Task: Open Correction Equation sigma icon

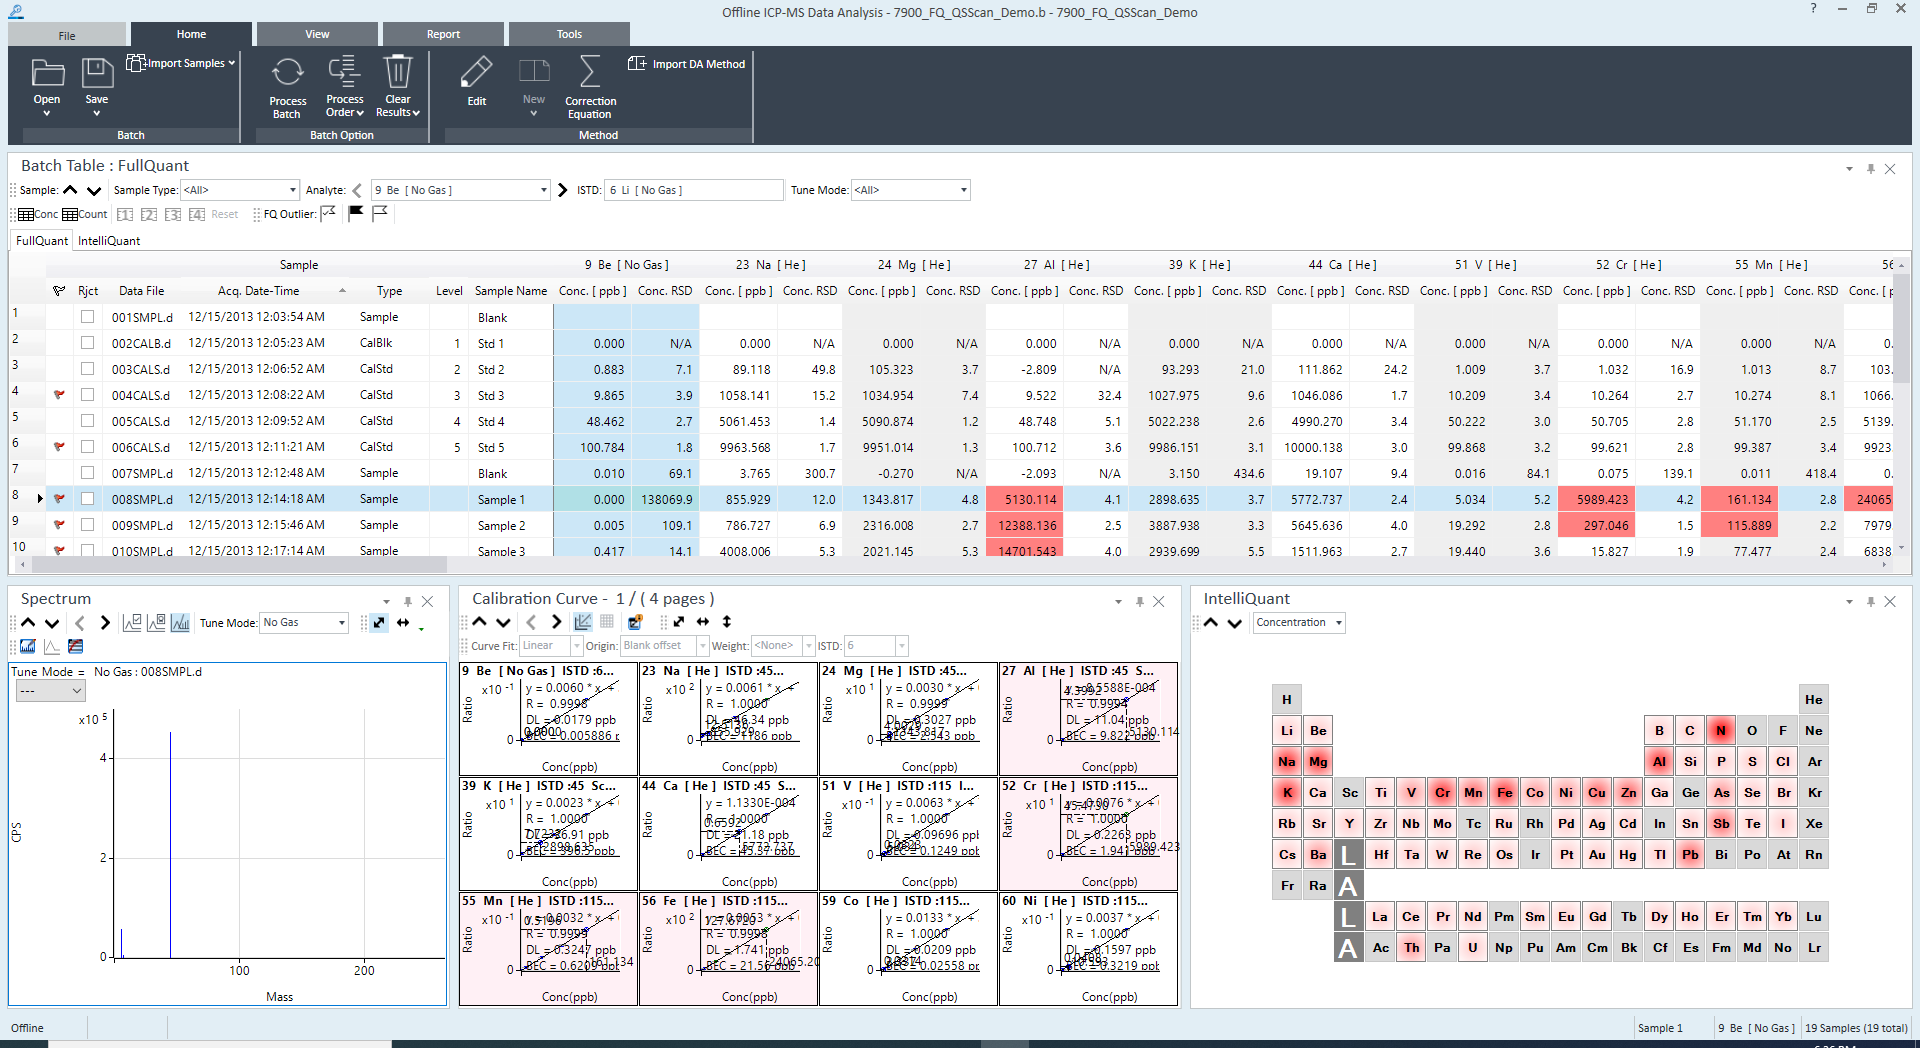Action: pyautogui.click(x=590, y=72)
